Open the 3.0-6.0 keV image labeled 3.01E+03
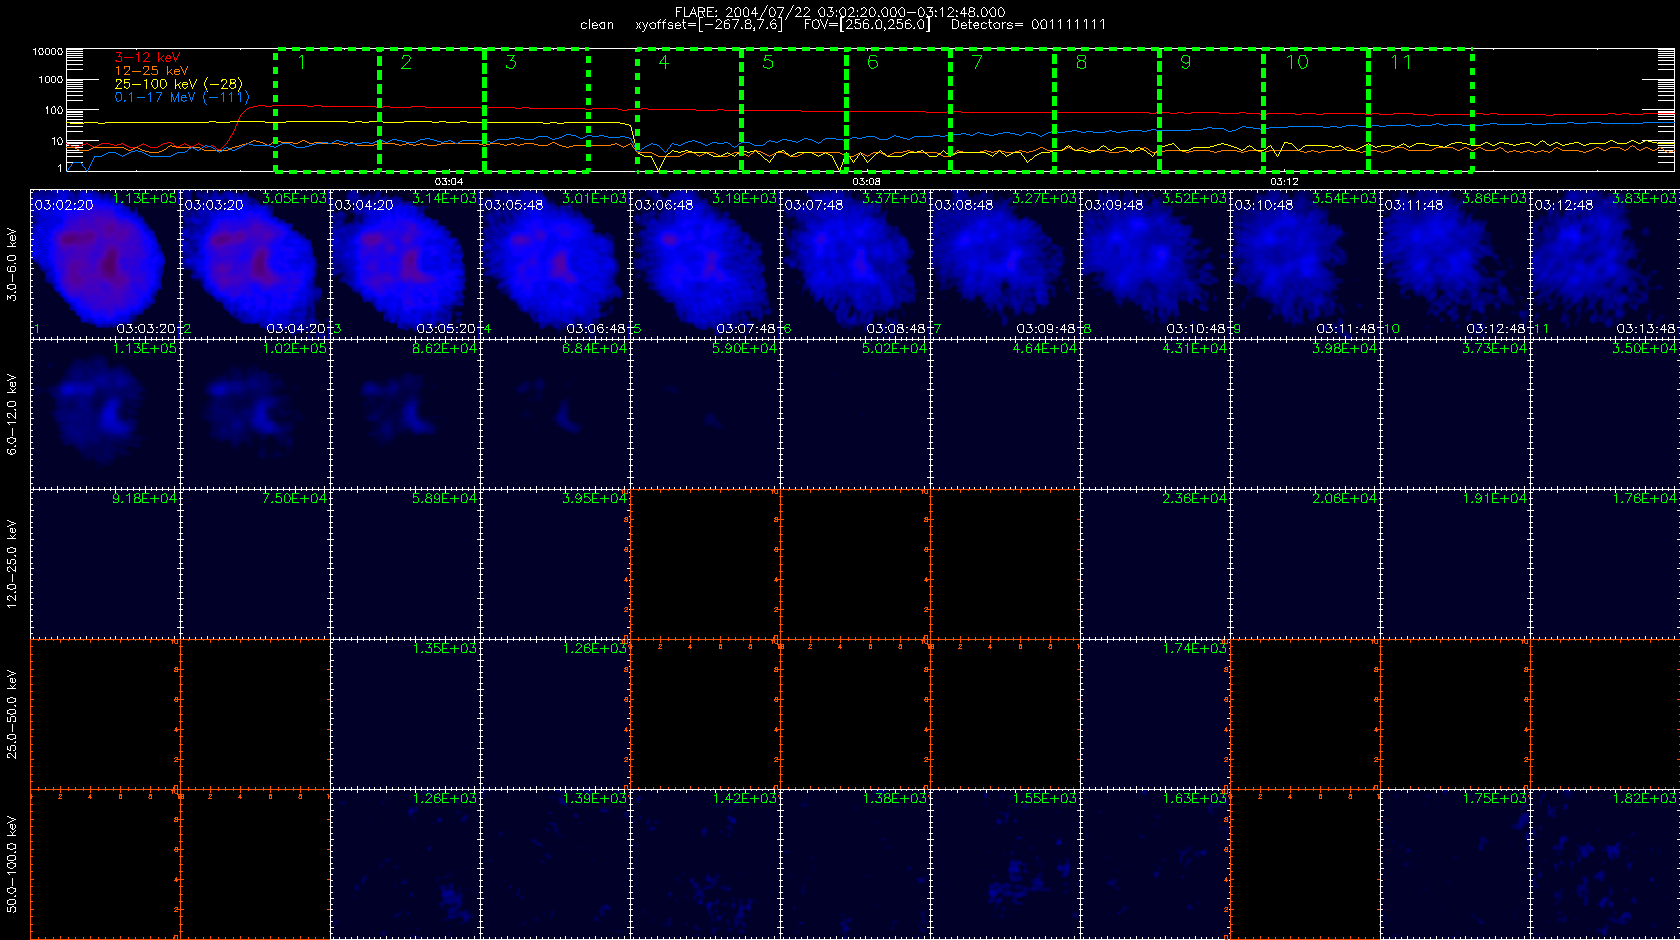Viewport: 1680px width, 940px height. (x=555, y=264)
